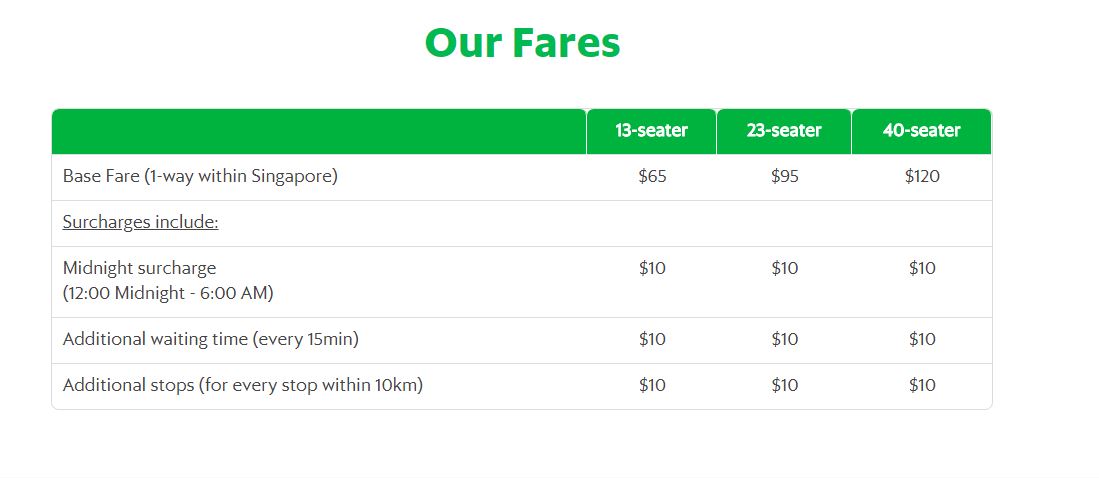Screen dimensions: 1099x478
Task: Click the 40-seater additional stops price
Action: point(922,386)
